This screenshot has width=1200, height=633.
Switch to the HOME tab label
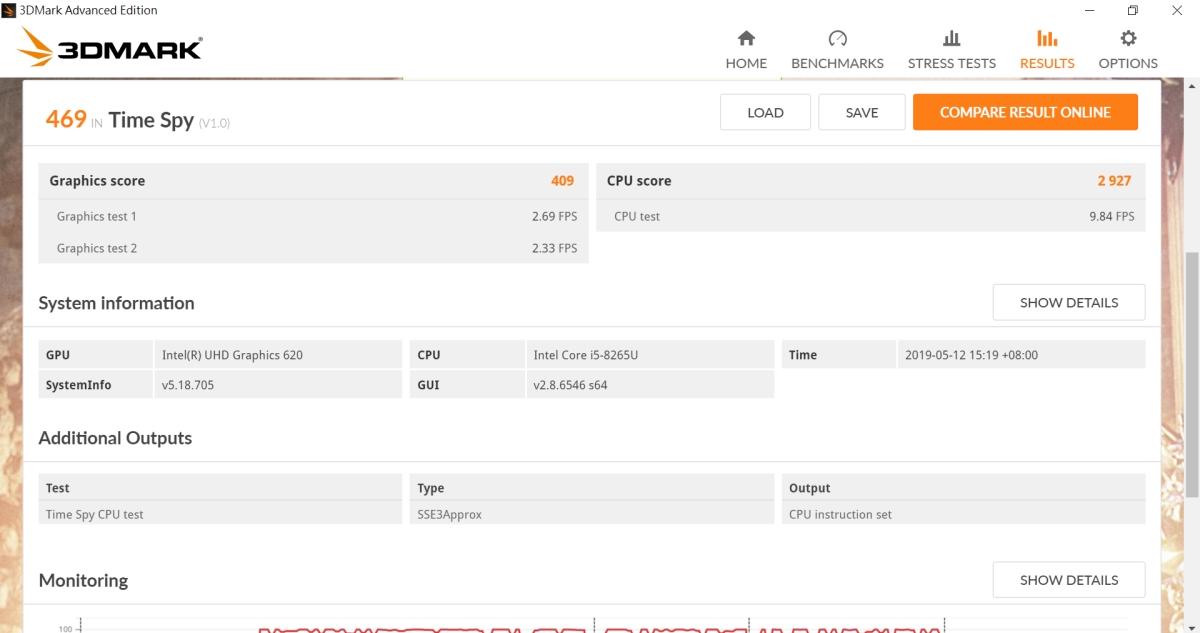tap(746, 63)
